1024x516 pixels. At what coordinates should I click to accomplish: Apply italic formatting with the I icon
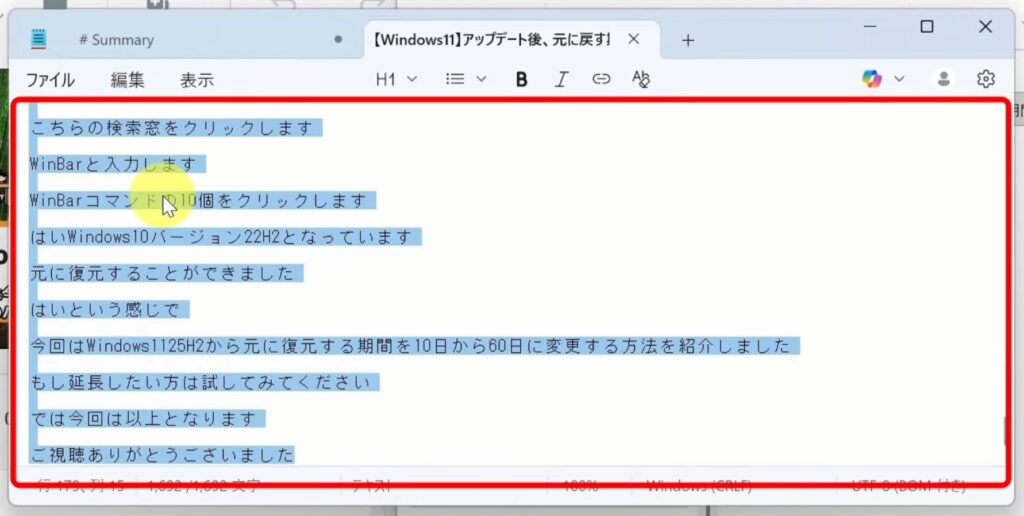[561, 79]
